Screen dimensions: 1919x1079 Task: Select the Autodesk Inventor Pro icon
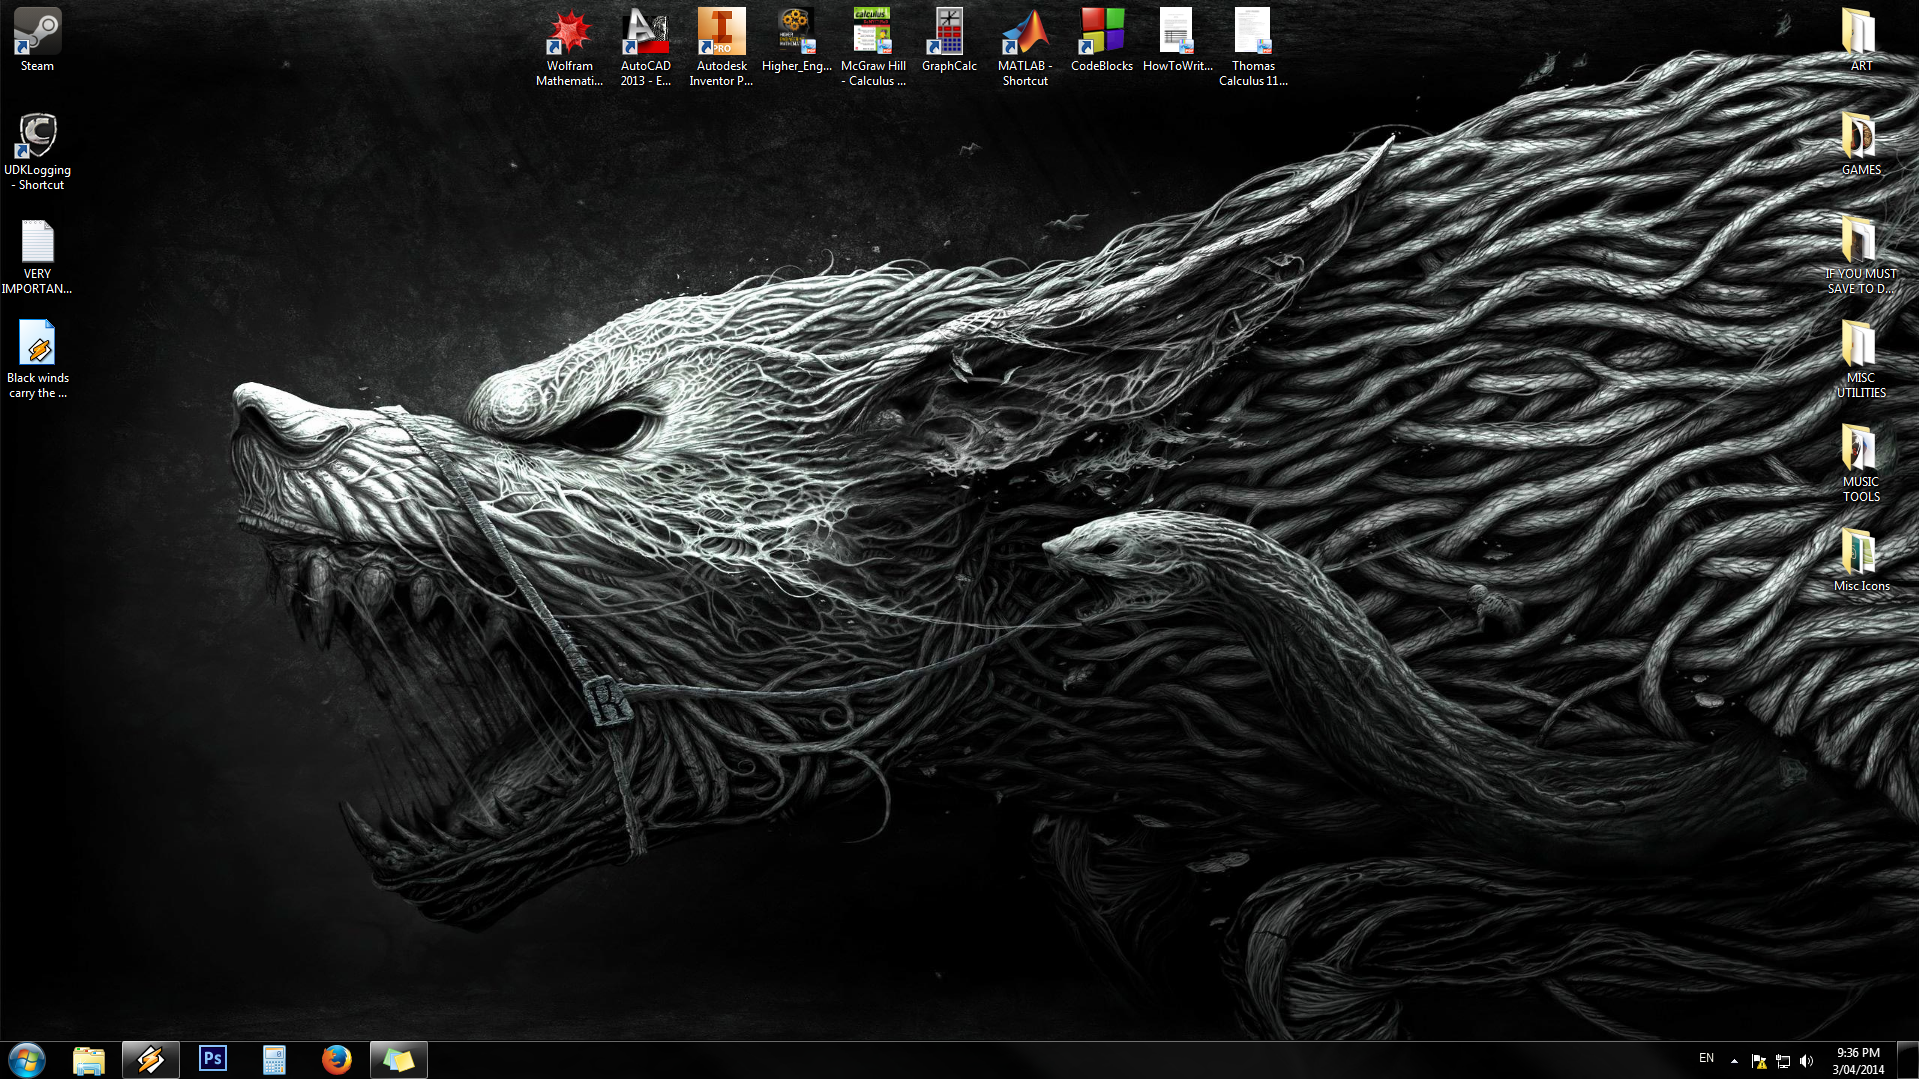(x=721, y=46)
